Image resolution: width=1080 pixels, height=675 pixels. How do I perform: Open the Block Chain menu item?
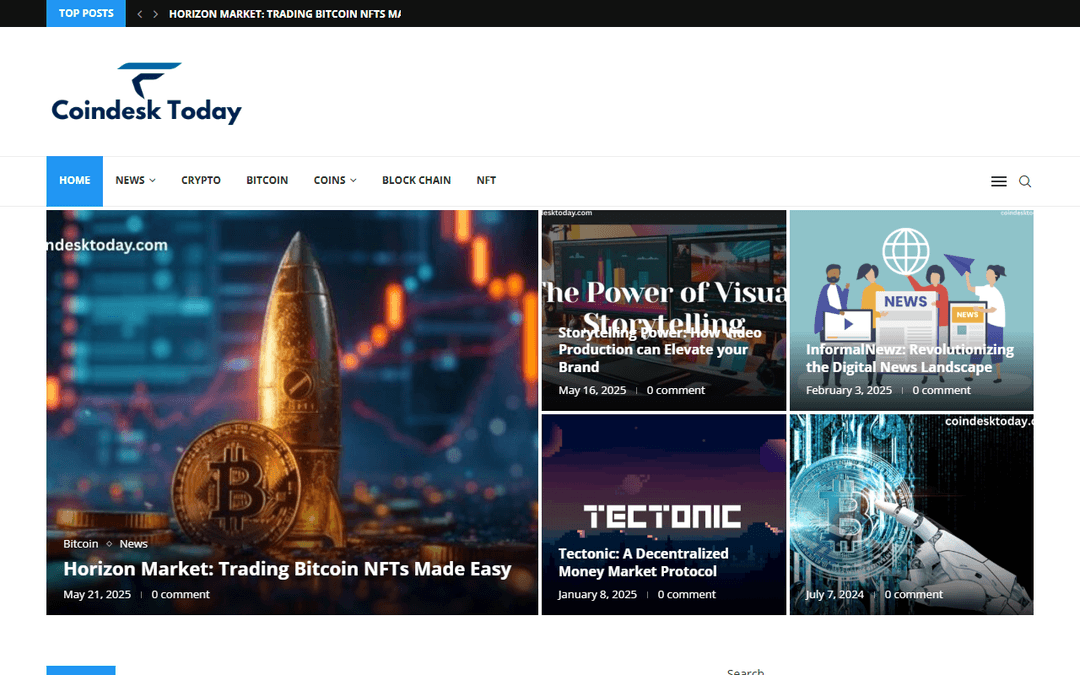(x=417, y=180)
